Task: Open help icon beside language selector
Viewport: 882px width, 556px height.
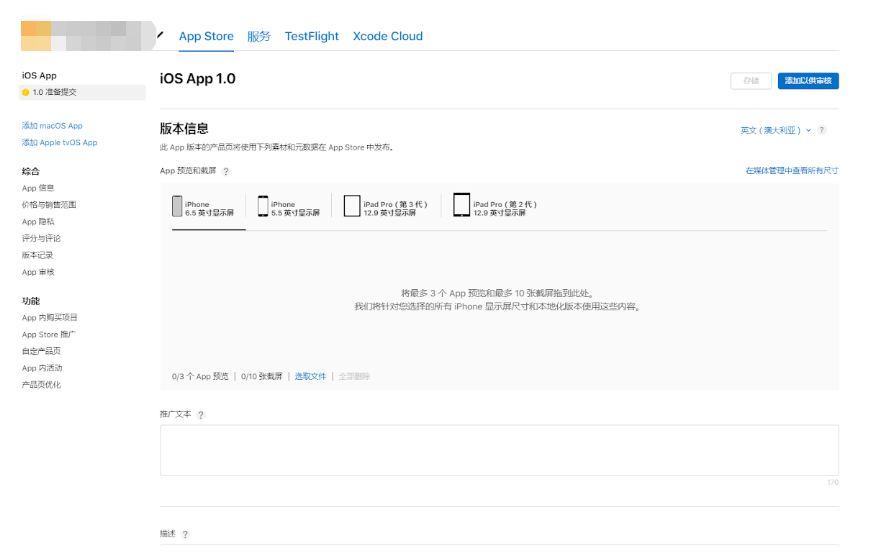Action: point(822,130)
